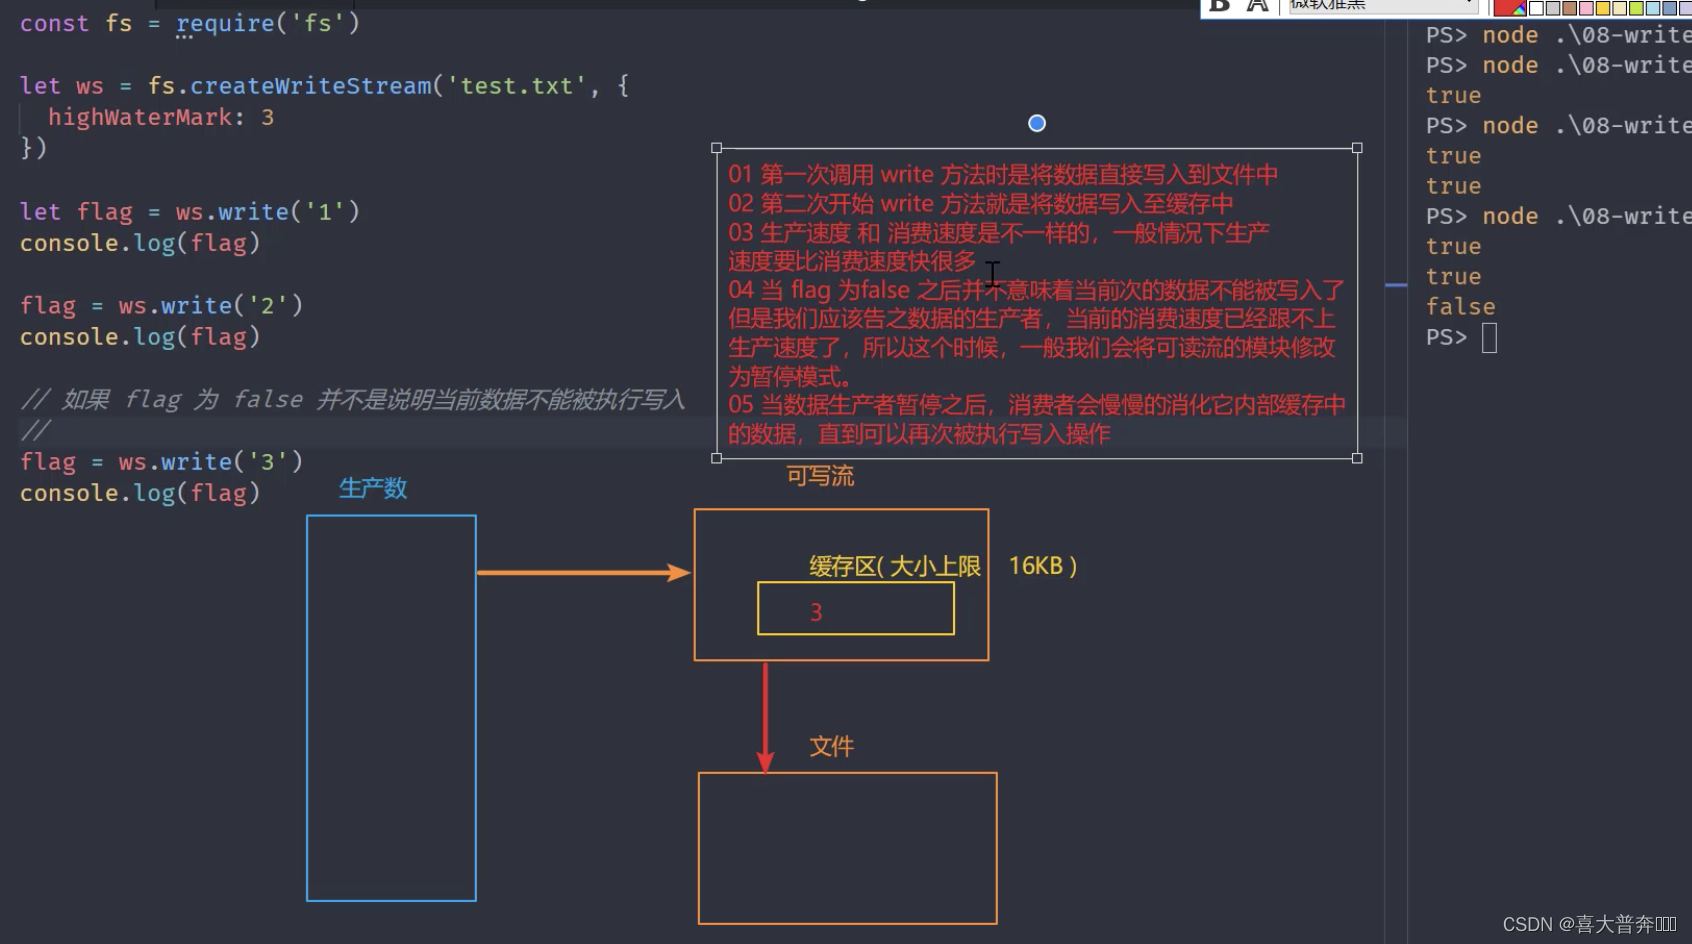This screenshot has height=944, width=1692.
Task: Click the top-right handle of the red text box
Action: pyautogui.click(x=1357, y=148)
